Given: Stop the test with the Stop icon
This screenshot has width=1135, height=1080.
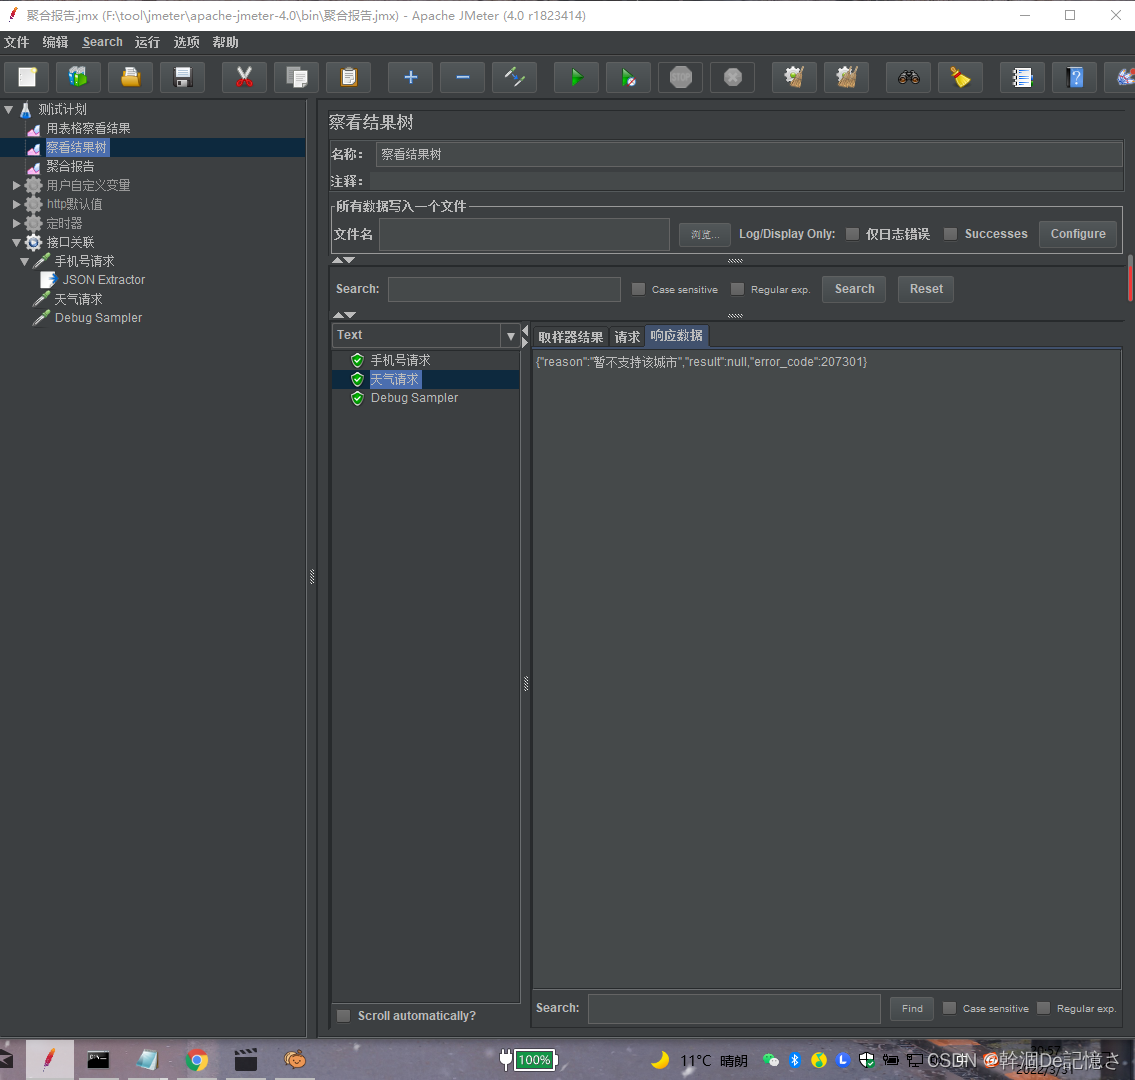Looking at the screenshot, I should point(680,77).
